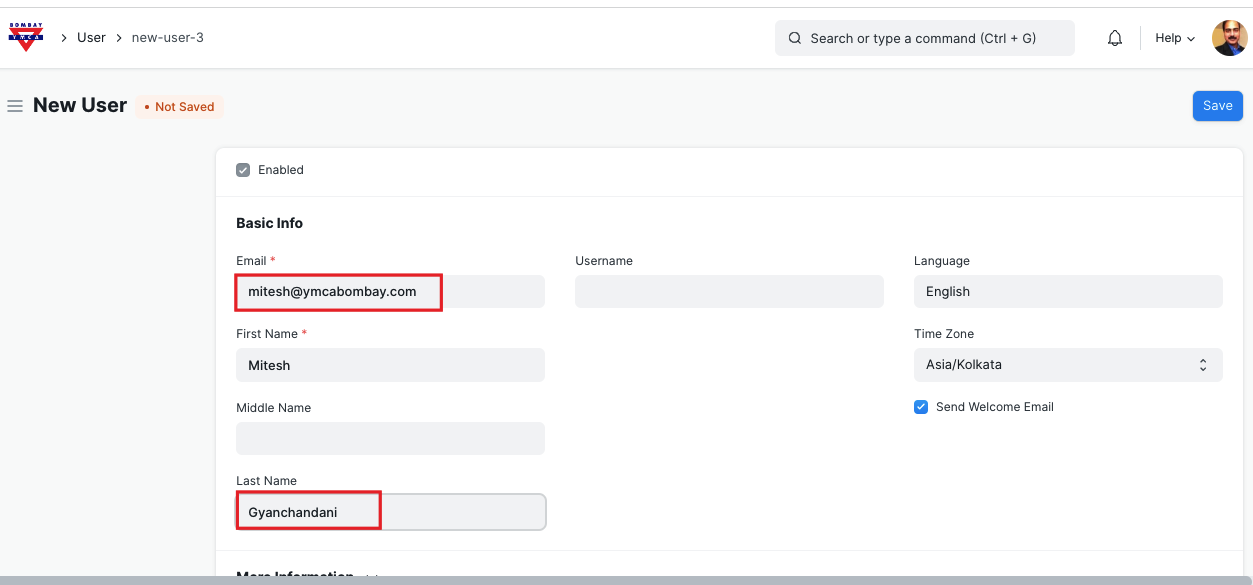The height and width of the screenshot is (585, 1253).
Task: Click the Email input field
Action: tap(390, 292)
